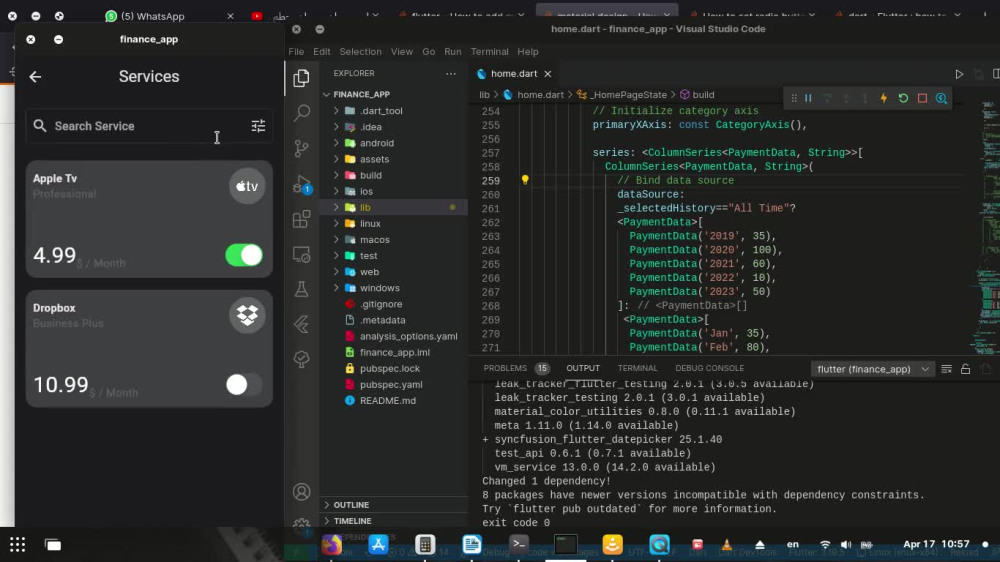Open the Selection menu
Viewport: 1000px width, 562px height.
pos(360,52)
